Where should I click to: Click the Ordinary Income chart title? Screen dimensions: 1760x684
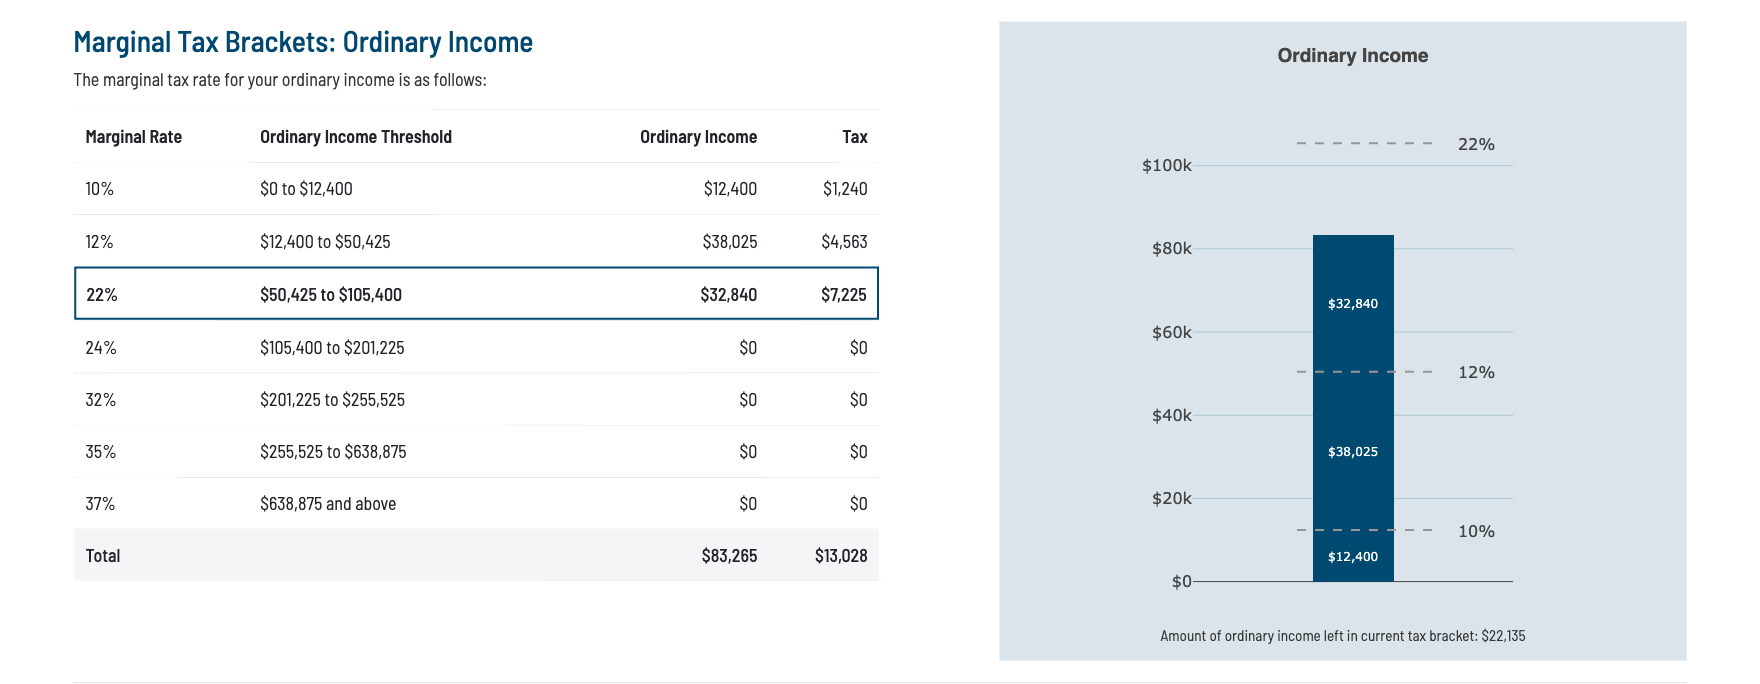tap(1352, 56)
